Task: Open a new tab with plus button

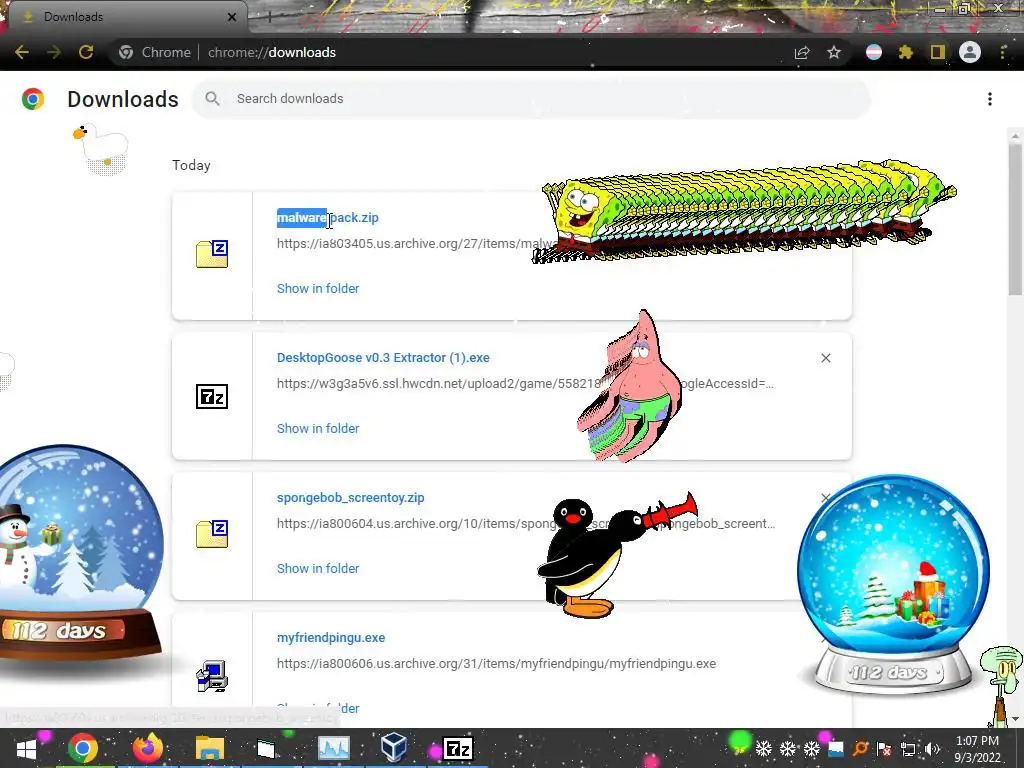Action: point(270,18)
